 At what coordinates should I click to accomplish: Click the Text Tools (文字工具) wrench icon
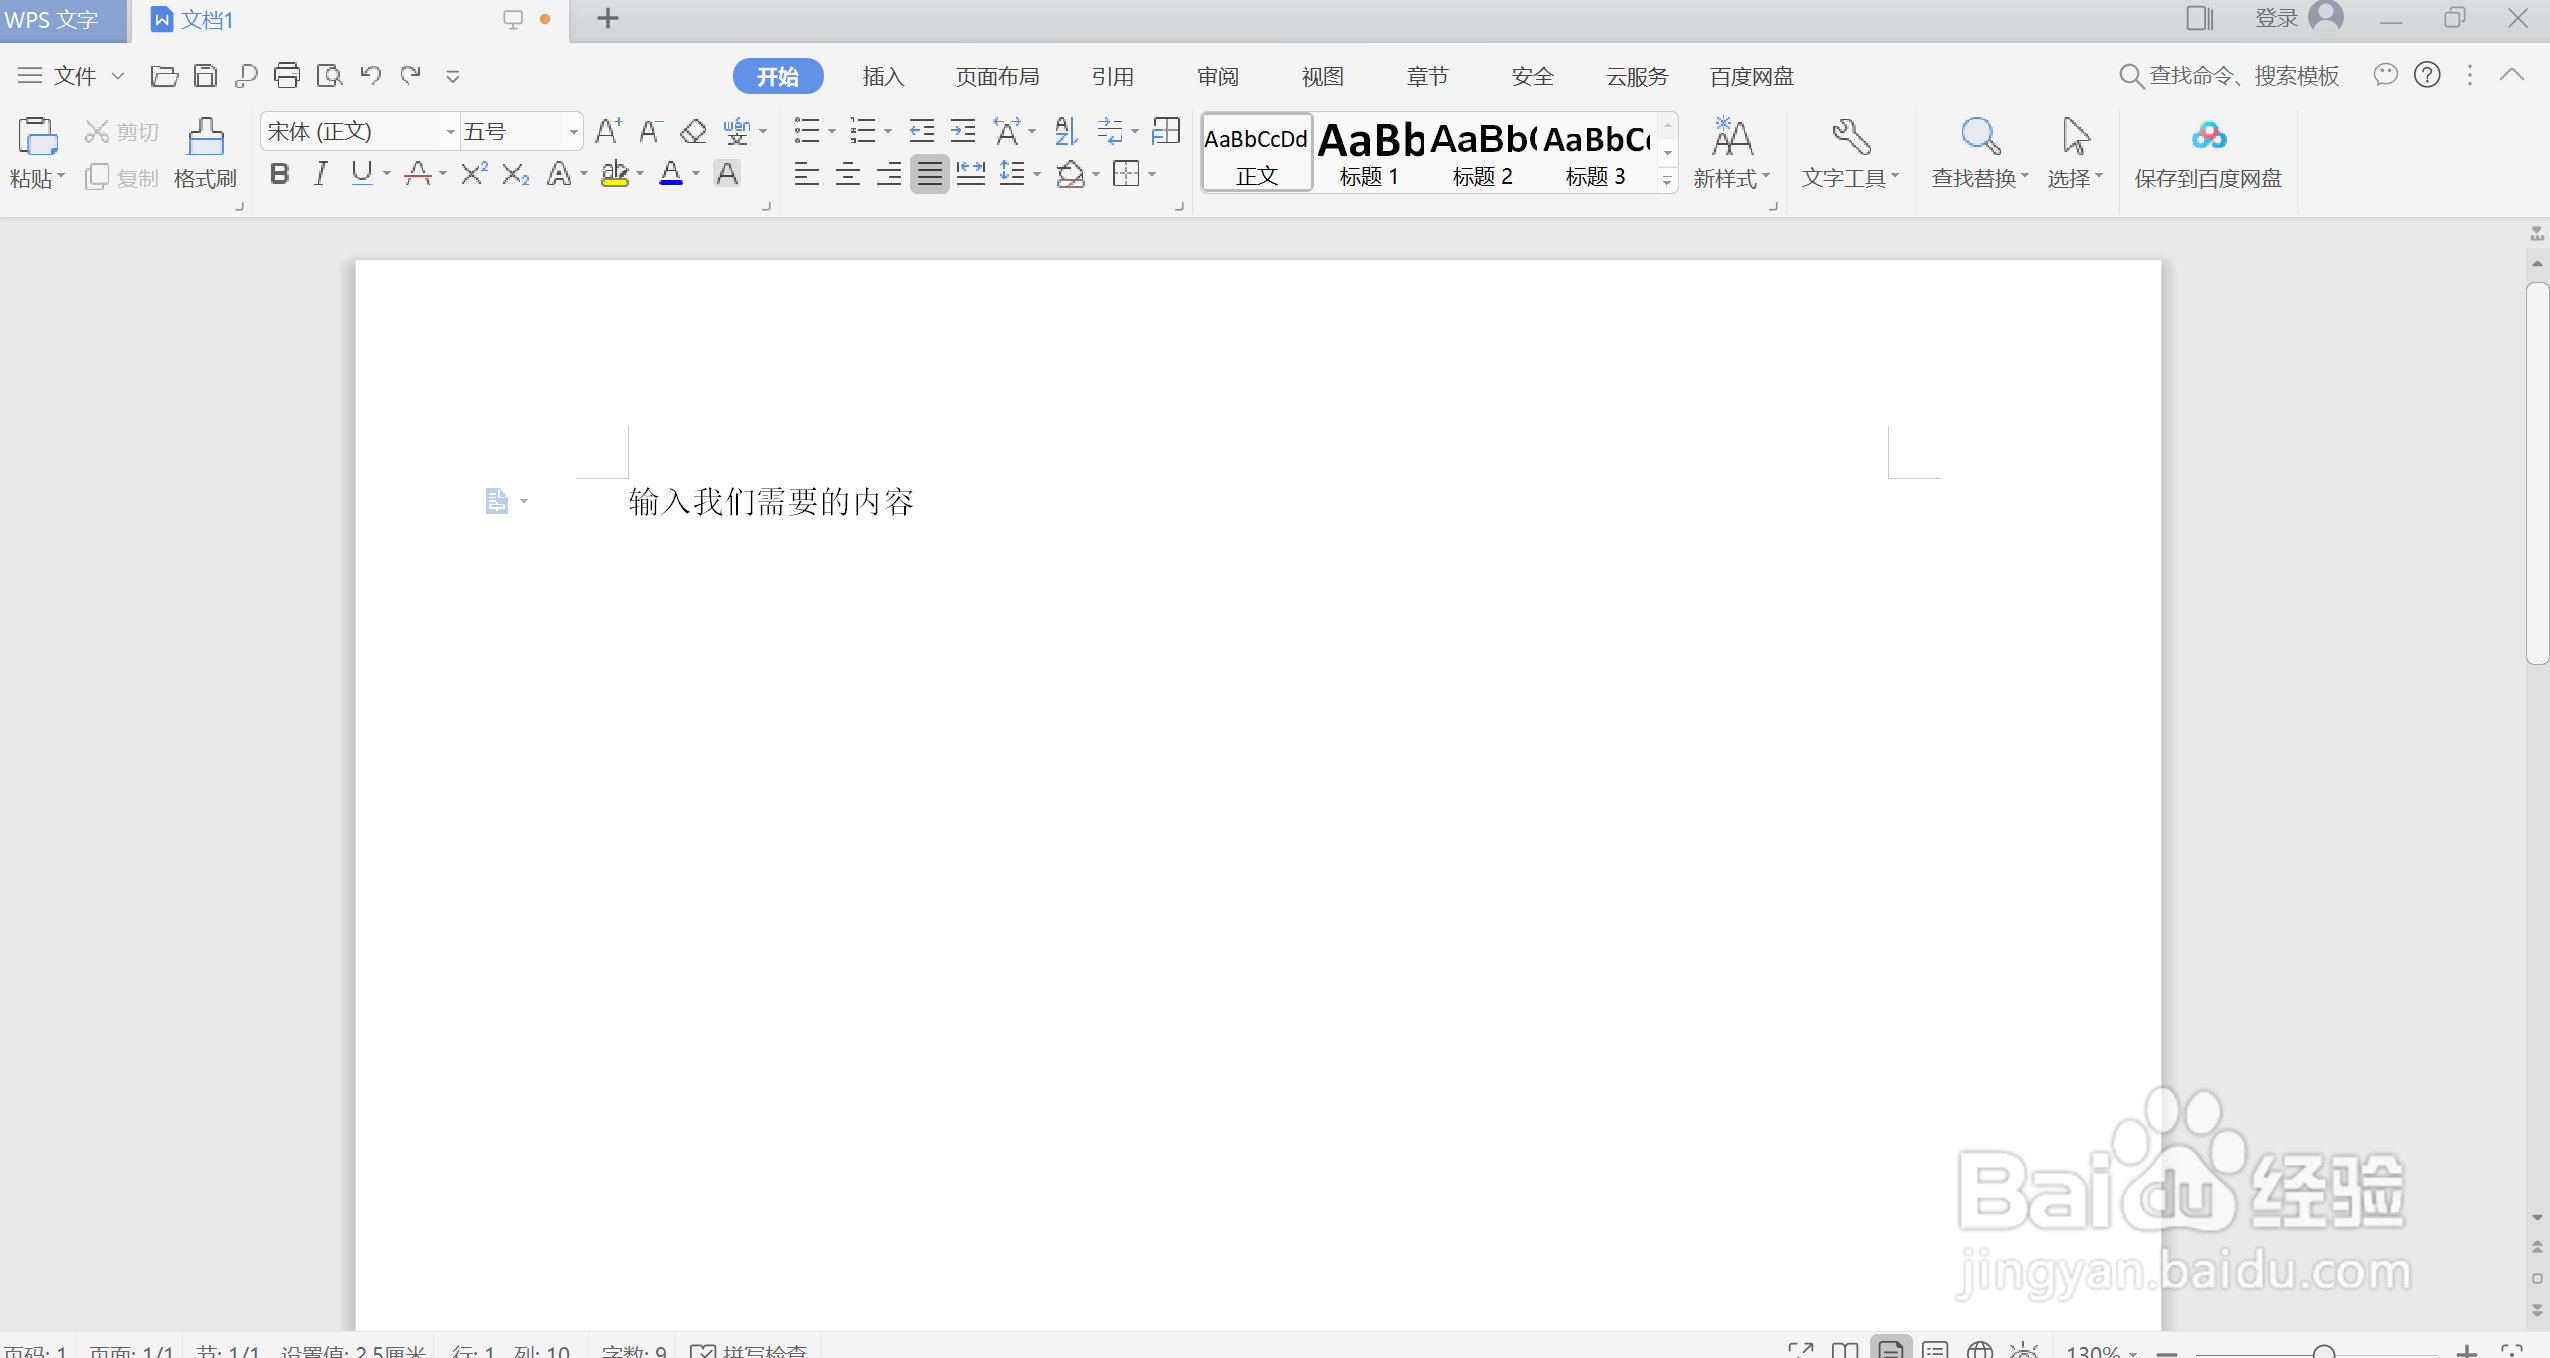click(1849, 137)
